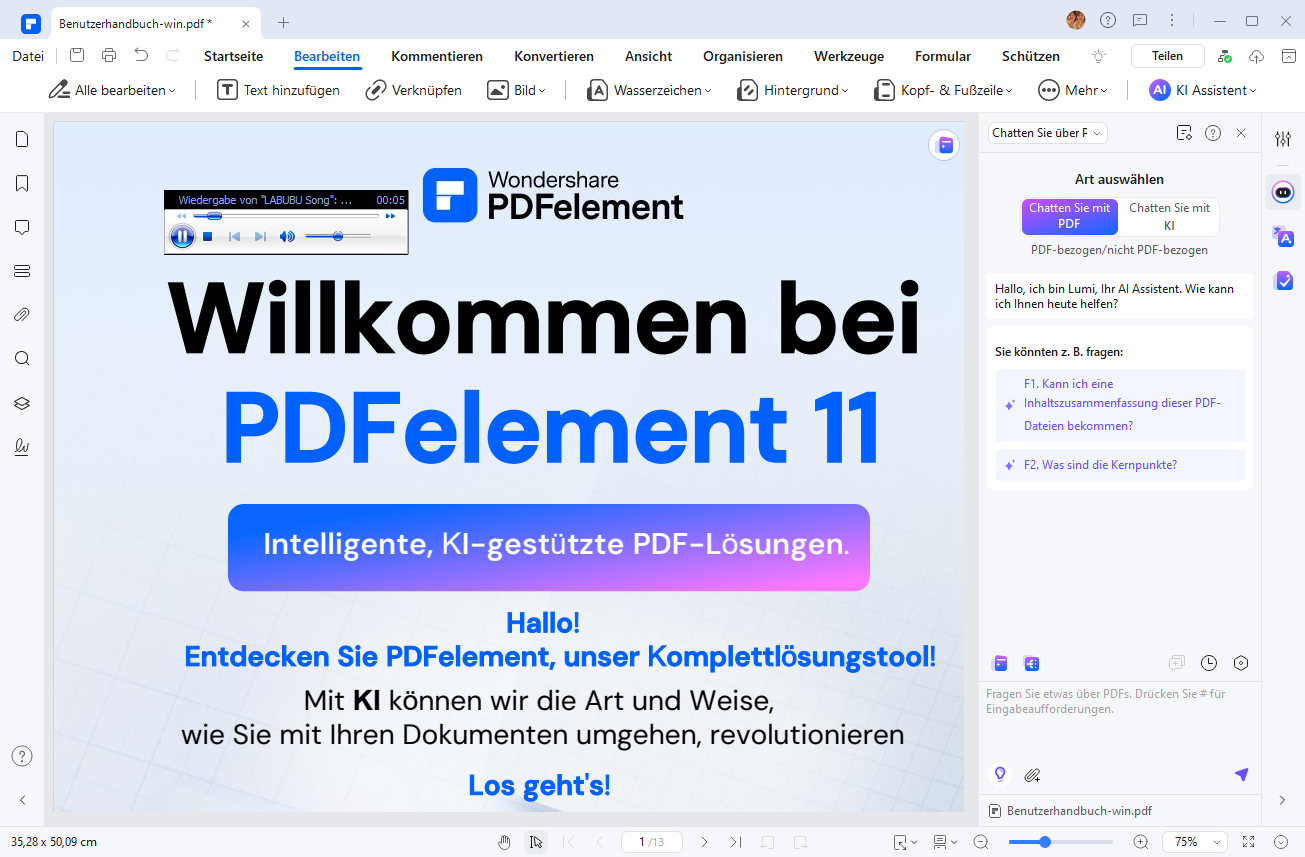The image size is (1305, 857).
Task: Open the search magnifier in left sidebar
Action: (22, 359)
